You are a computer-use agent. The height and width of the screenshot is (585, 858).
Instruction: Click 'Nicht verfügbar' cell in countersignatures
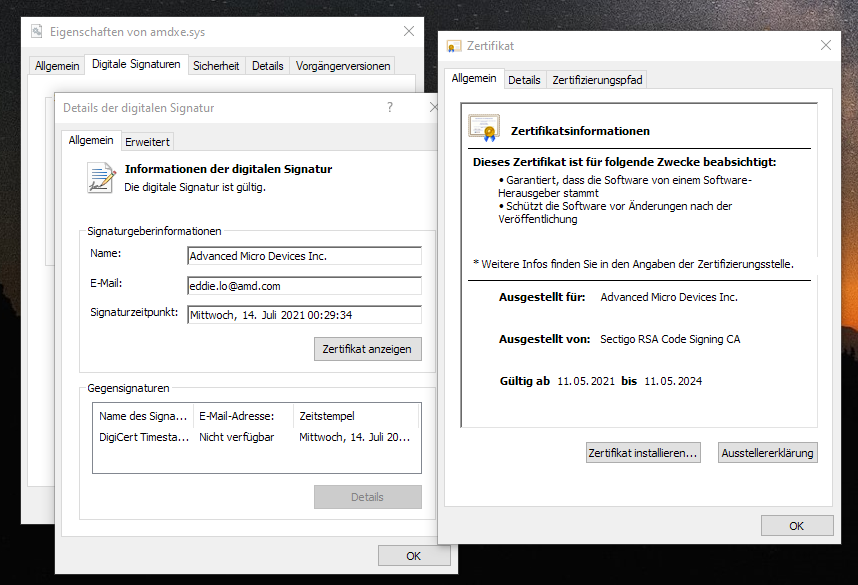[236, 437]
